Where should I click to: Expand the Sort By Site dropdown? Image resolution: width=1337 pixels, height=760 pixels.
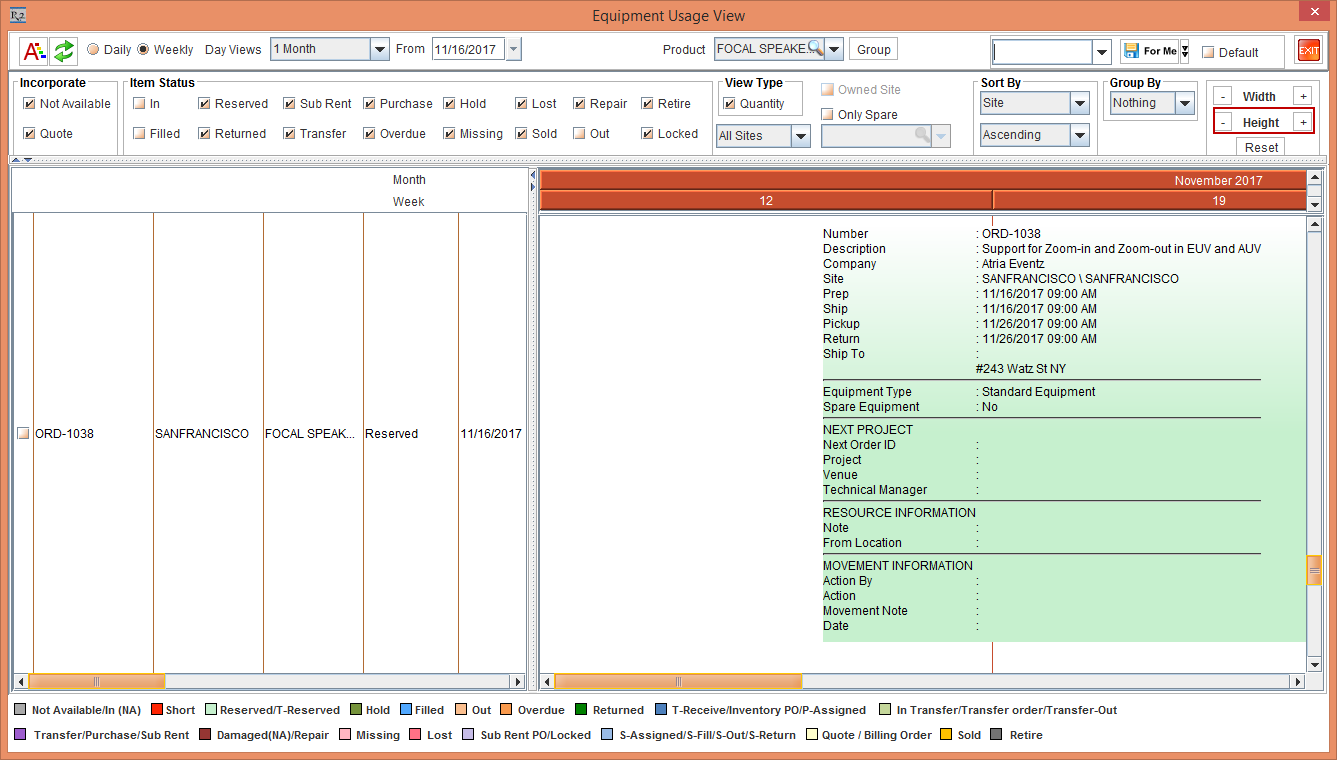click(x=1079, y=103)
